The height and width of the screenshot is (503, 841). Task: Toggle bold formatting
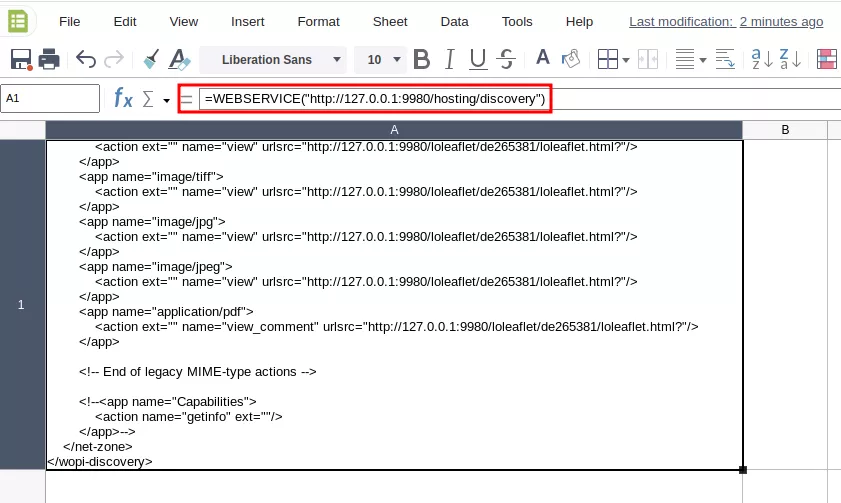(x=421, y=60)
